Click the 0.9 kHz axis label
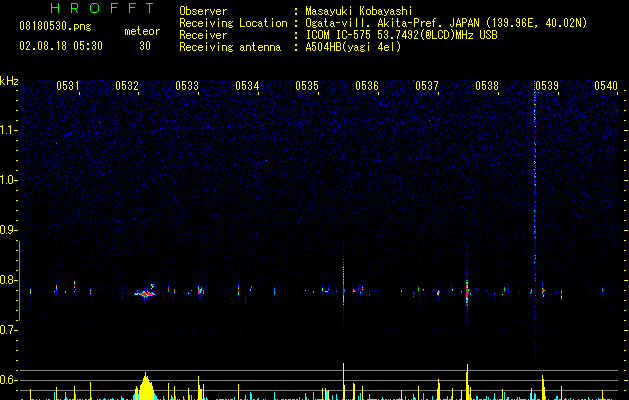The image size is (629, 400). pyautogui.click(x=9, y=230)
